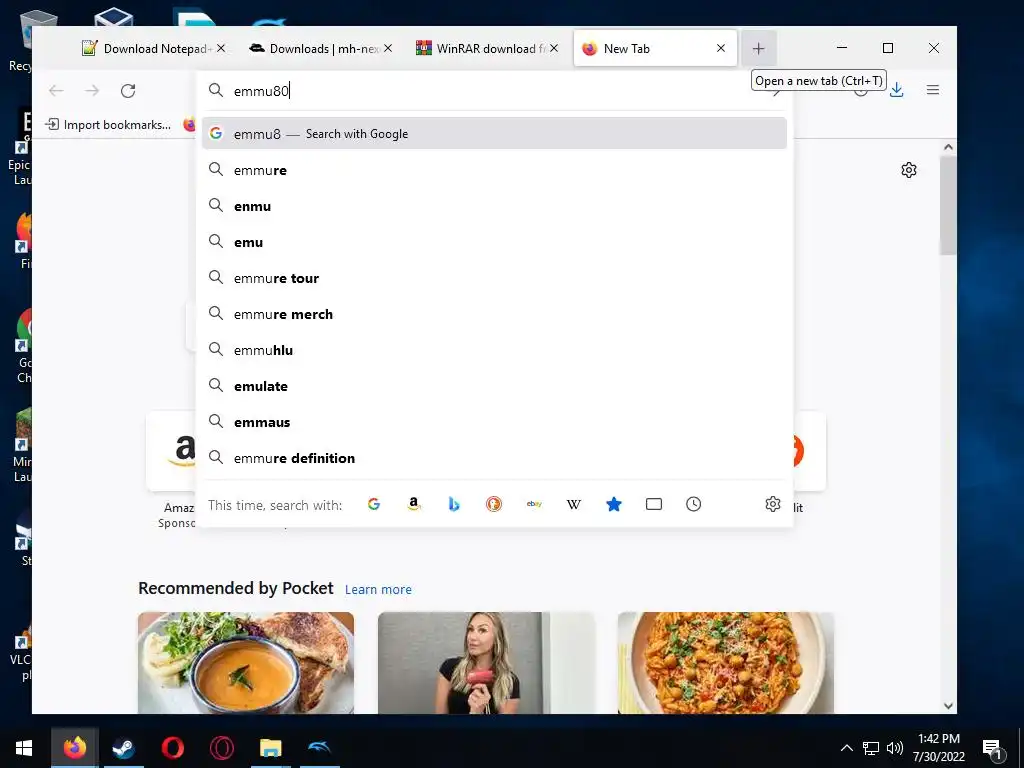Select the 'emmure tour' suggestion
This screenshot has height=768, width=1024.
tap(494, 278)
